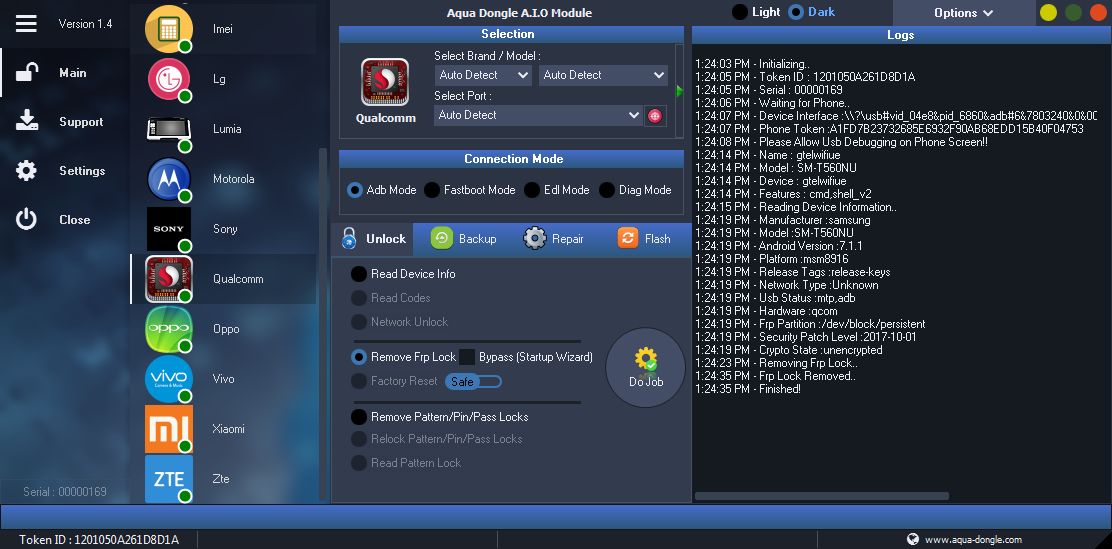This screenshot has width=1112, height=549.
Task: Click the Qualcomm chip icon in Selection panel
Action: [x=385, y=82]
